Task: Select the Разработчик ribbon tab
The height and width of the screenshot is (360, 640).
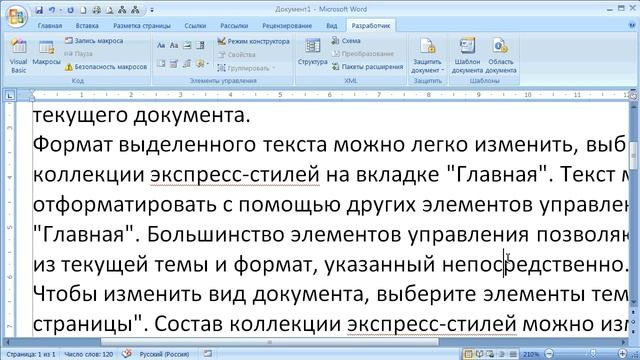Action: tap(371, 26)
